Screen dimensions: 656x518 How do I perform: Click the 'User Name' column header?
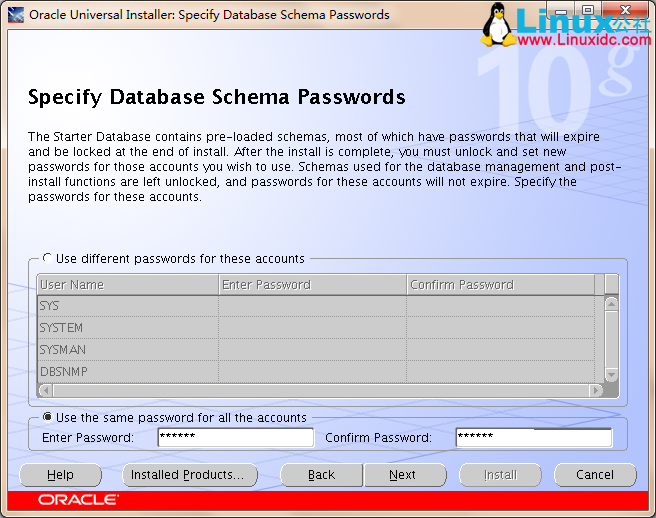coord(127,285)
